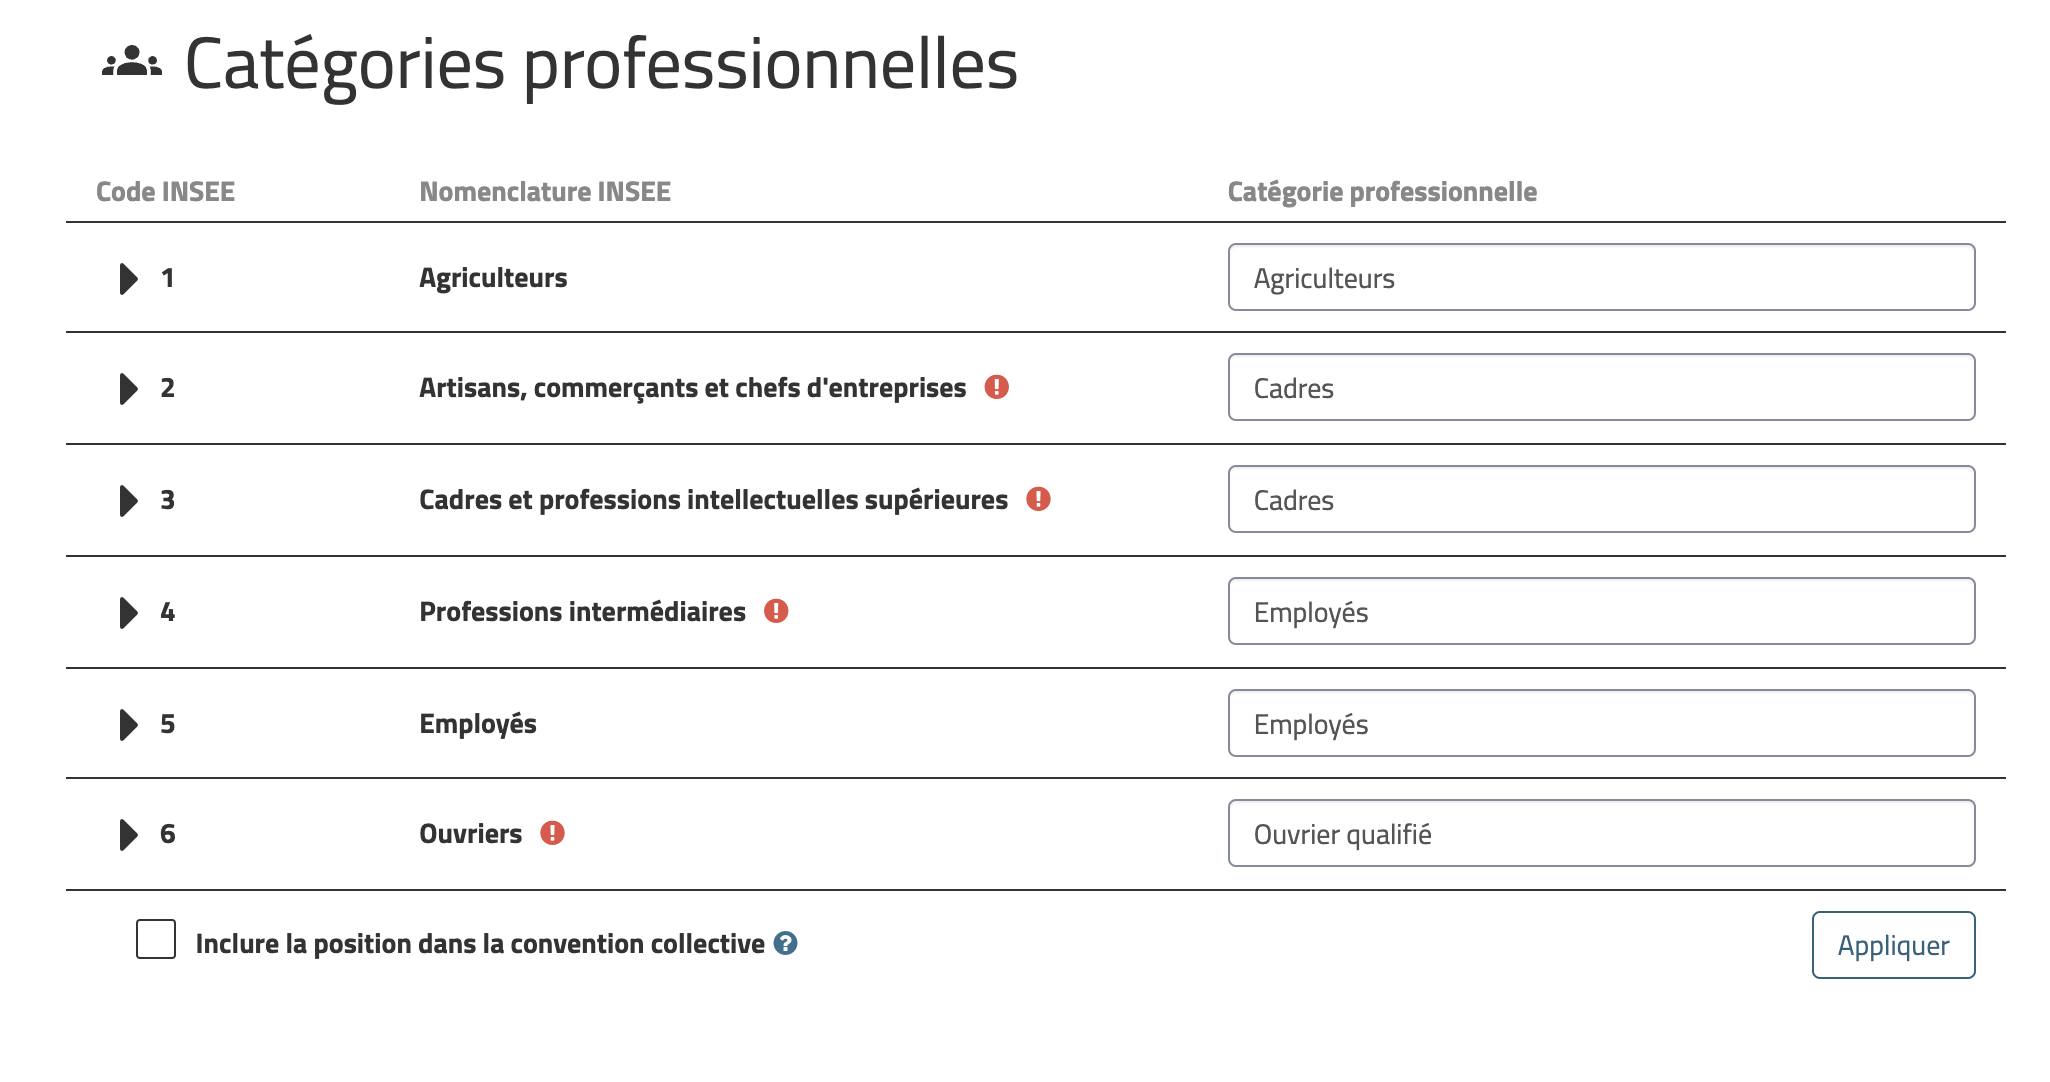Open help icon for convention collective option
2050x1082 pixels.
[786, 943]
